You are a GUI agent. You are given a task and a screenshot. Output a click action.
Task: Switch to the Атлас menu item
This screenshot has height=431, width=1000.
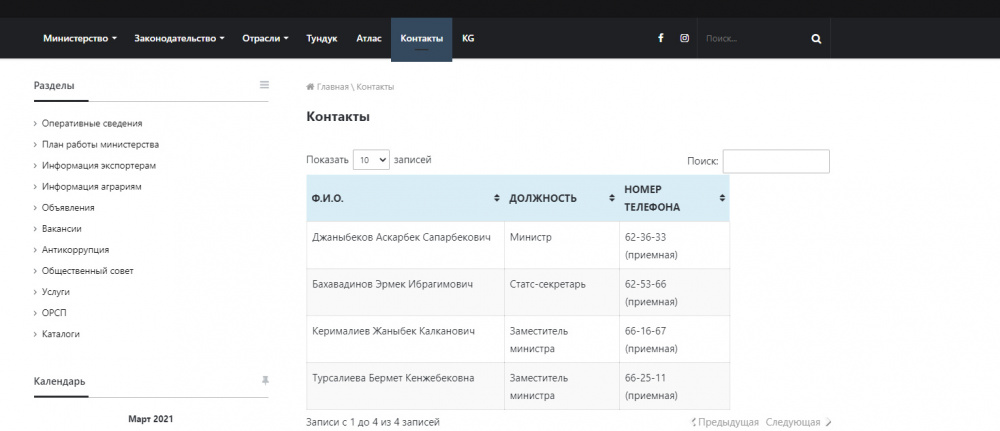point(368,38)
